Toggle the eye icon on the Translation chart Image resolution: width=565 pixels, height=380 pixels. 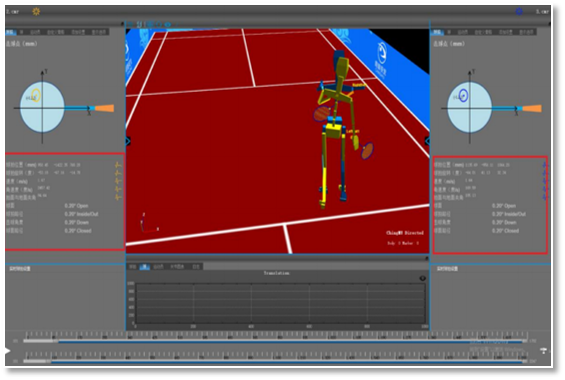423,278
